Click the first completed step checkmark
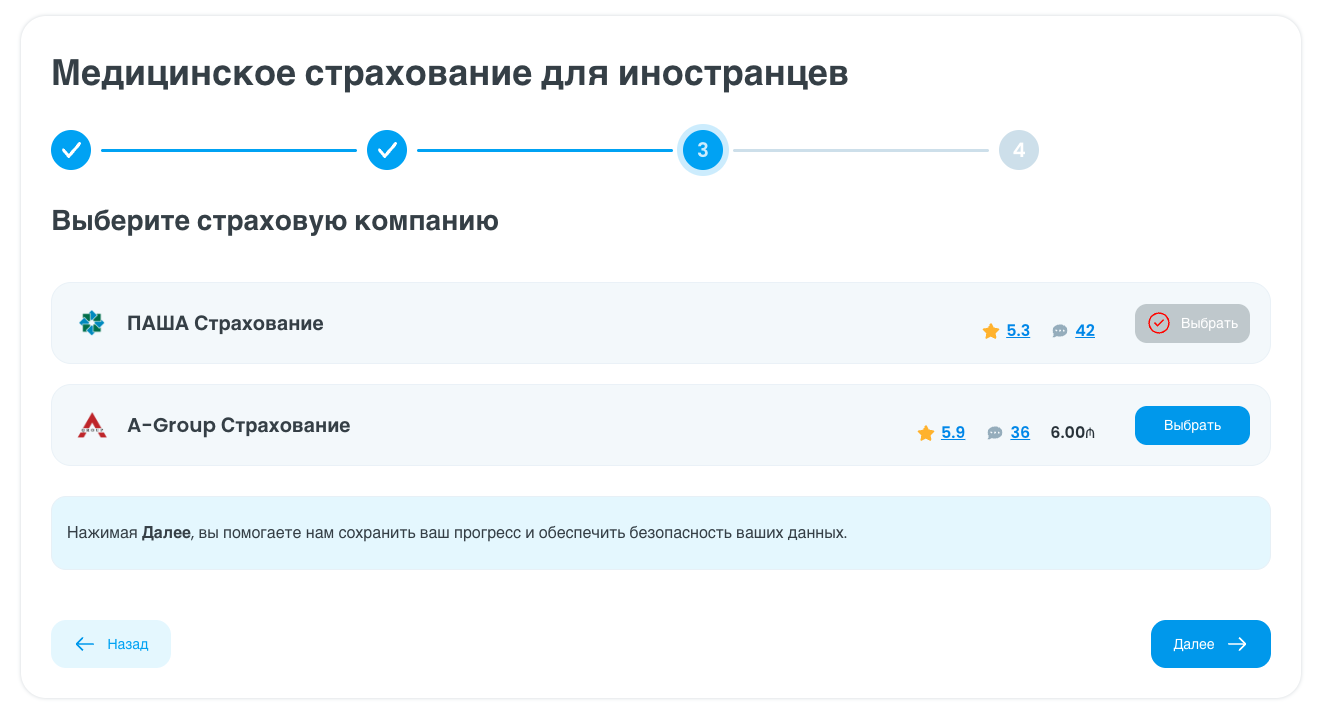This screenshot has width=1326, height=716. [x=71, y=150]
